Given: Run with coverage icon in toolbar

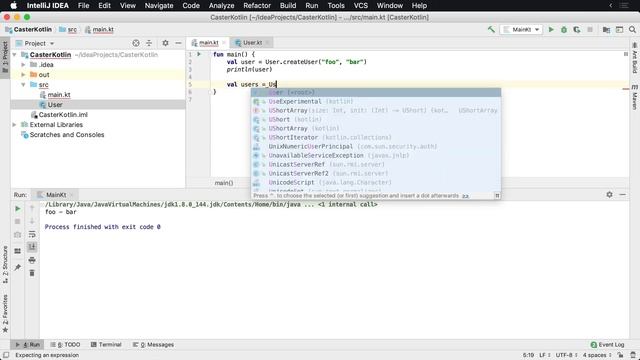Looking at the screenshot, I should (577, 29).
